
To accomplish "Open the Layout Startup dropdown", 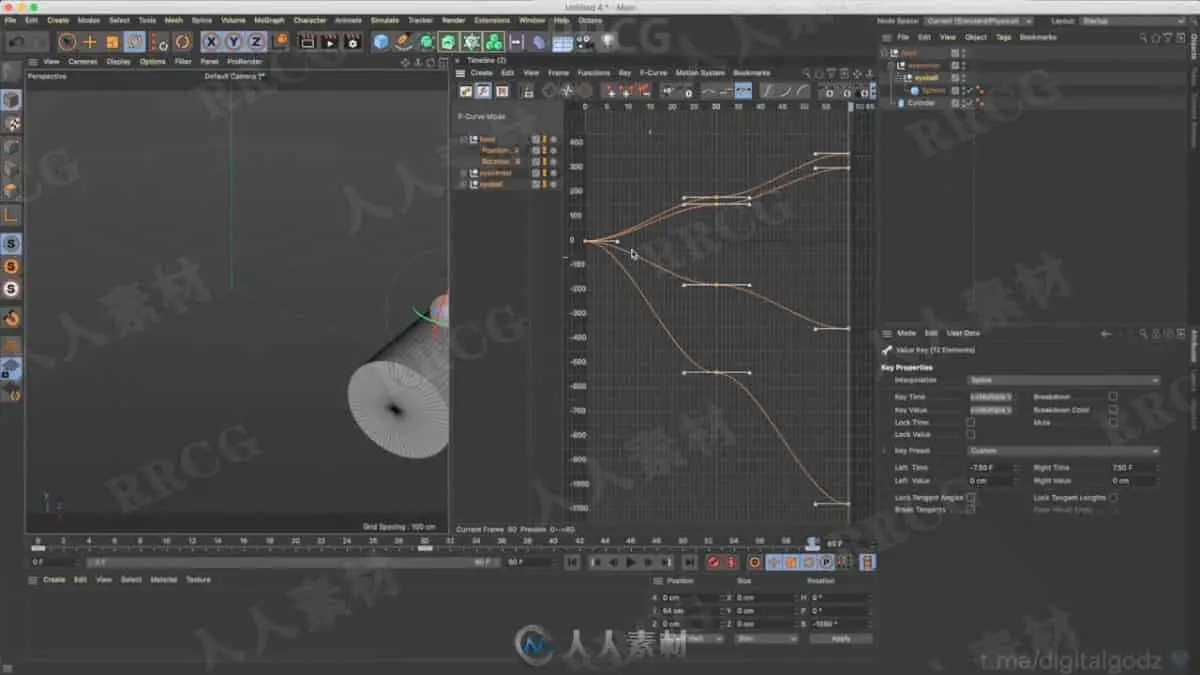I will (x=1133, y=21).
